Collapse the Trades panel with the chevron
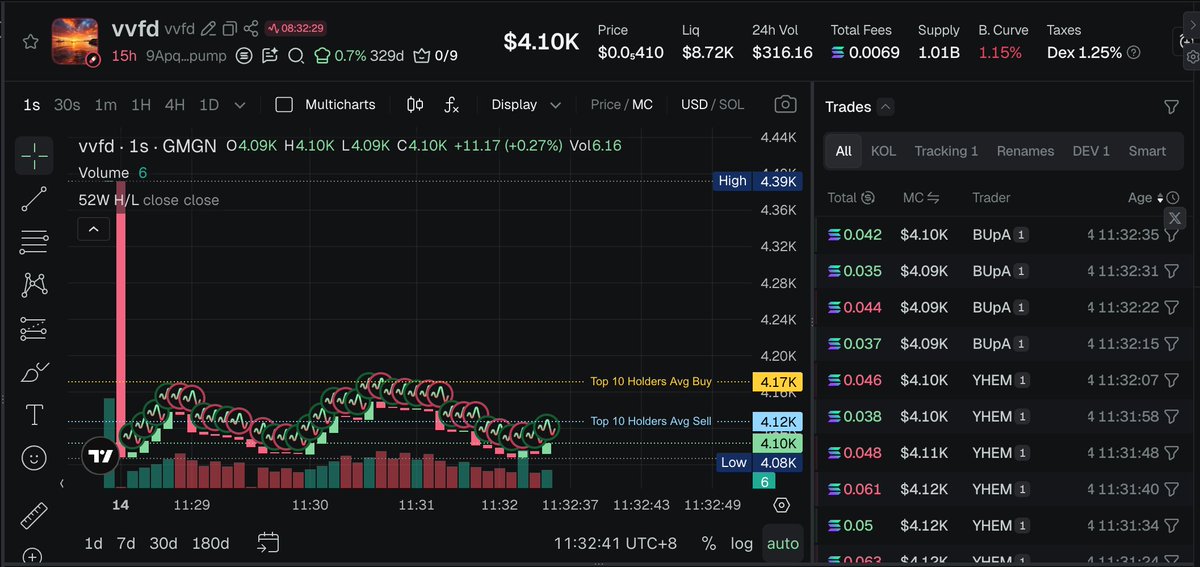Image resolution: width=1200 pixels, height=567 pixels. 885,107
